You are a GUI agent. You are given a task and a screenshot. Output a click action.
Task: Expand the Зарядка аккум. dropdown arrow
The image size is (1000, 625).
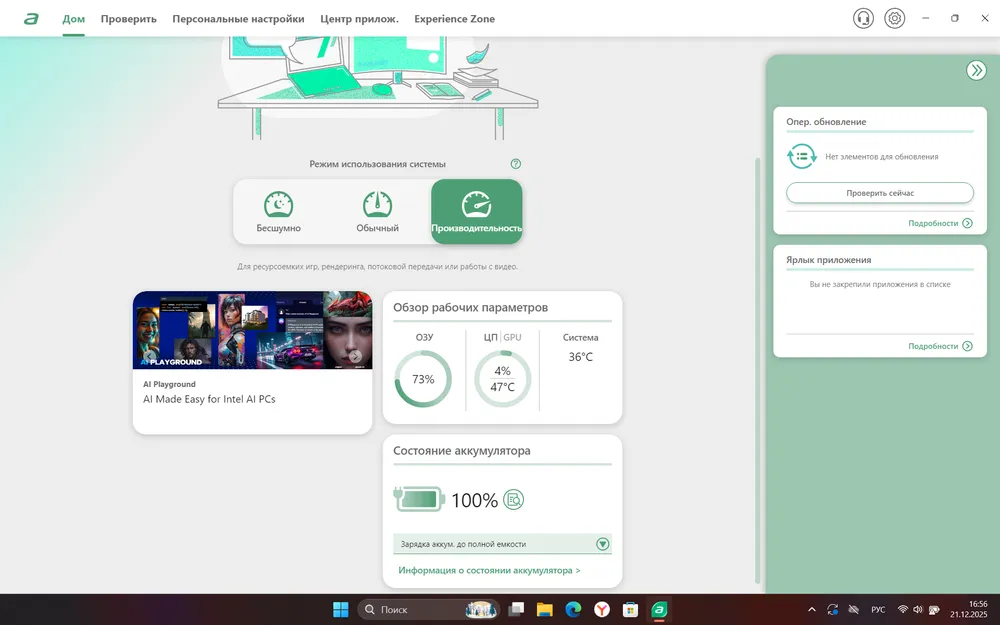click(x=602, y=544)
